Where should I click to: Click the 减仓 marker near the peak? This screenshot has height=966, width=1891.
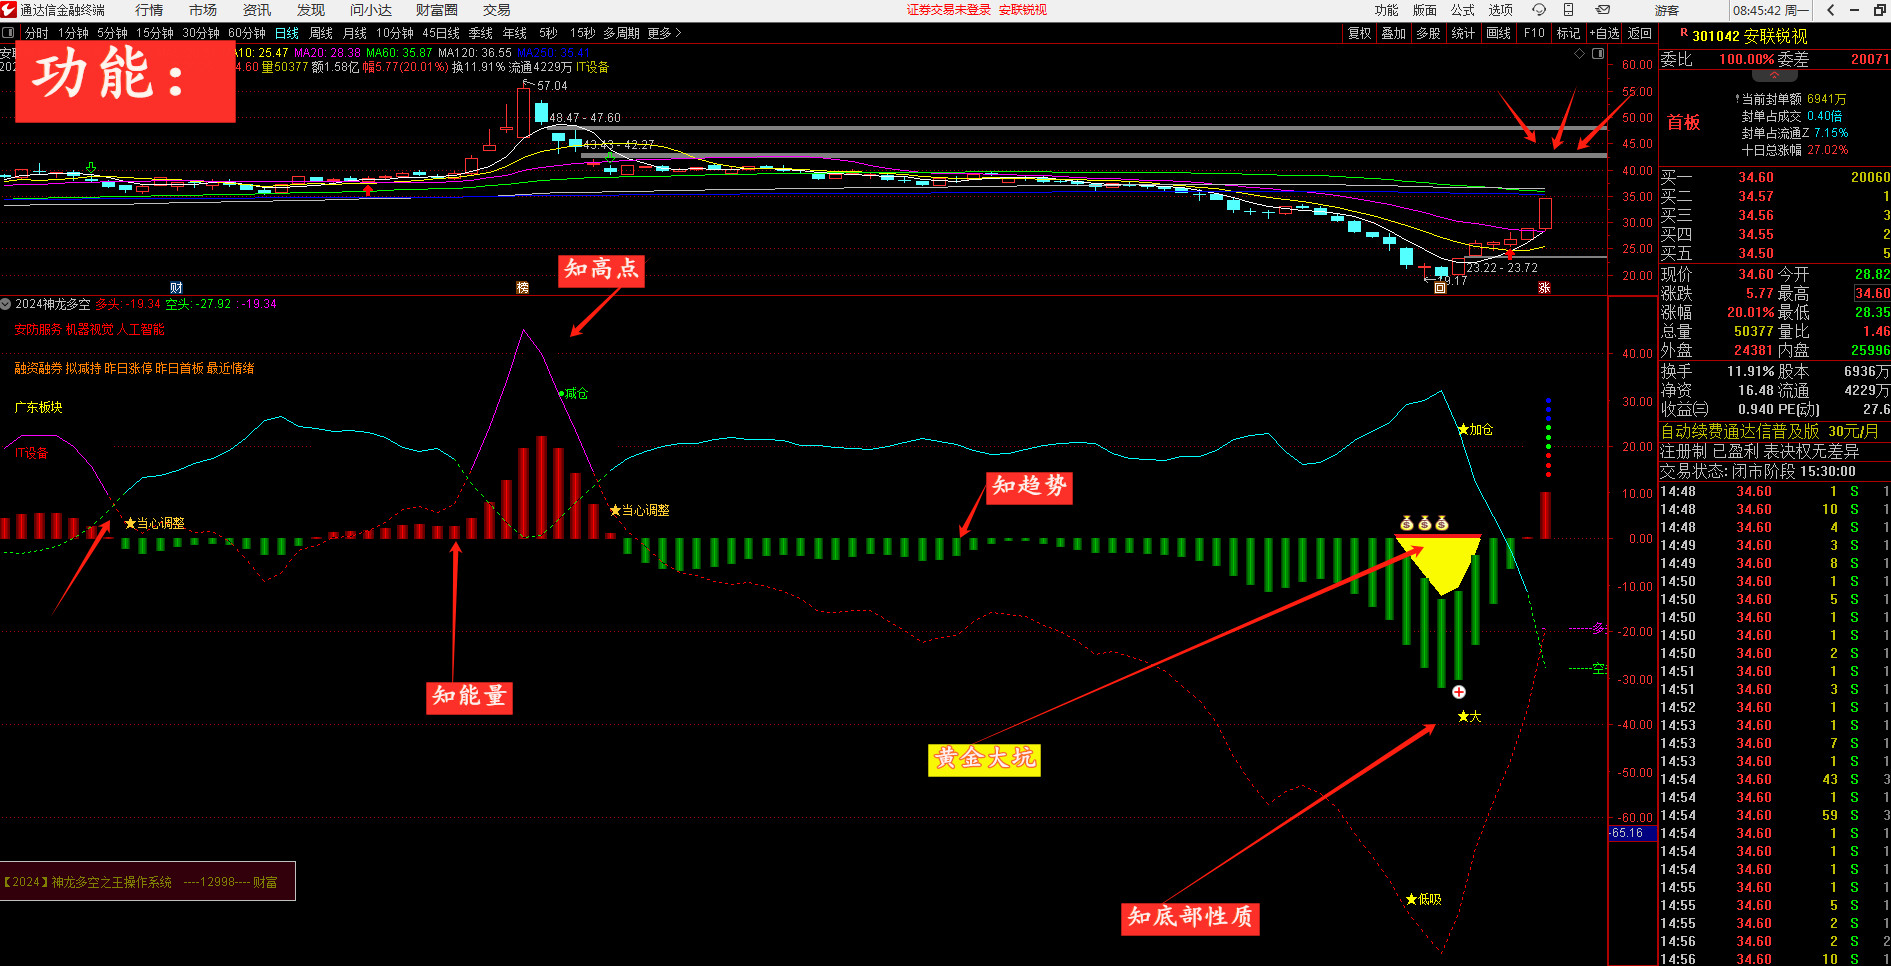(x=573, y=394)
